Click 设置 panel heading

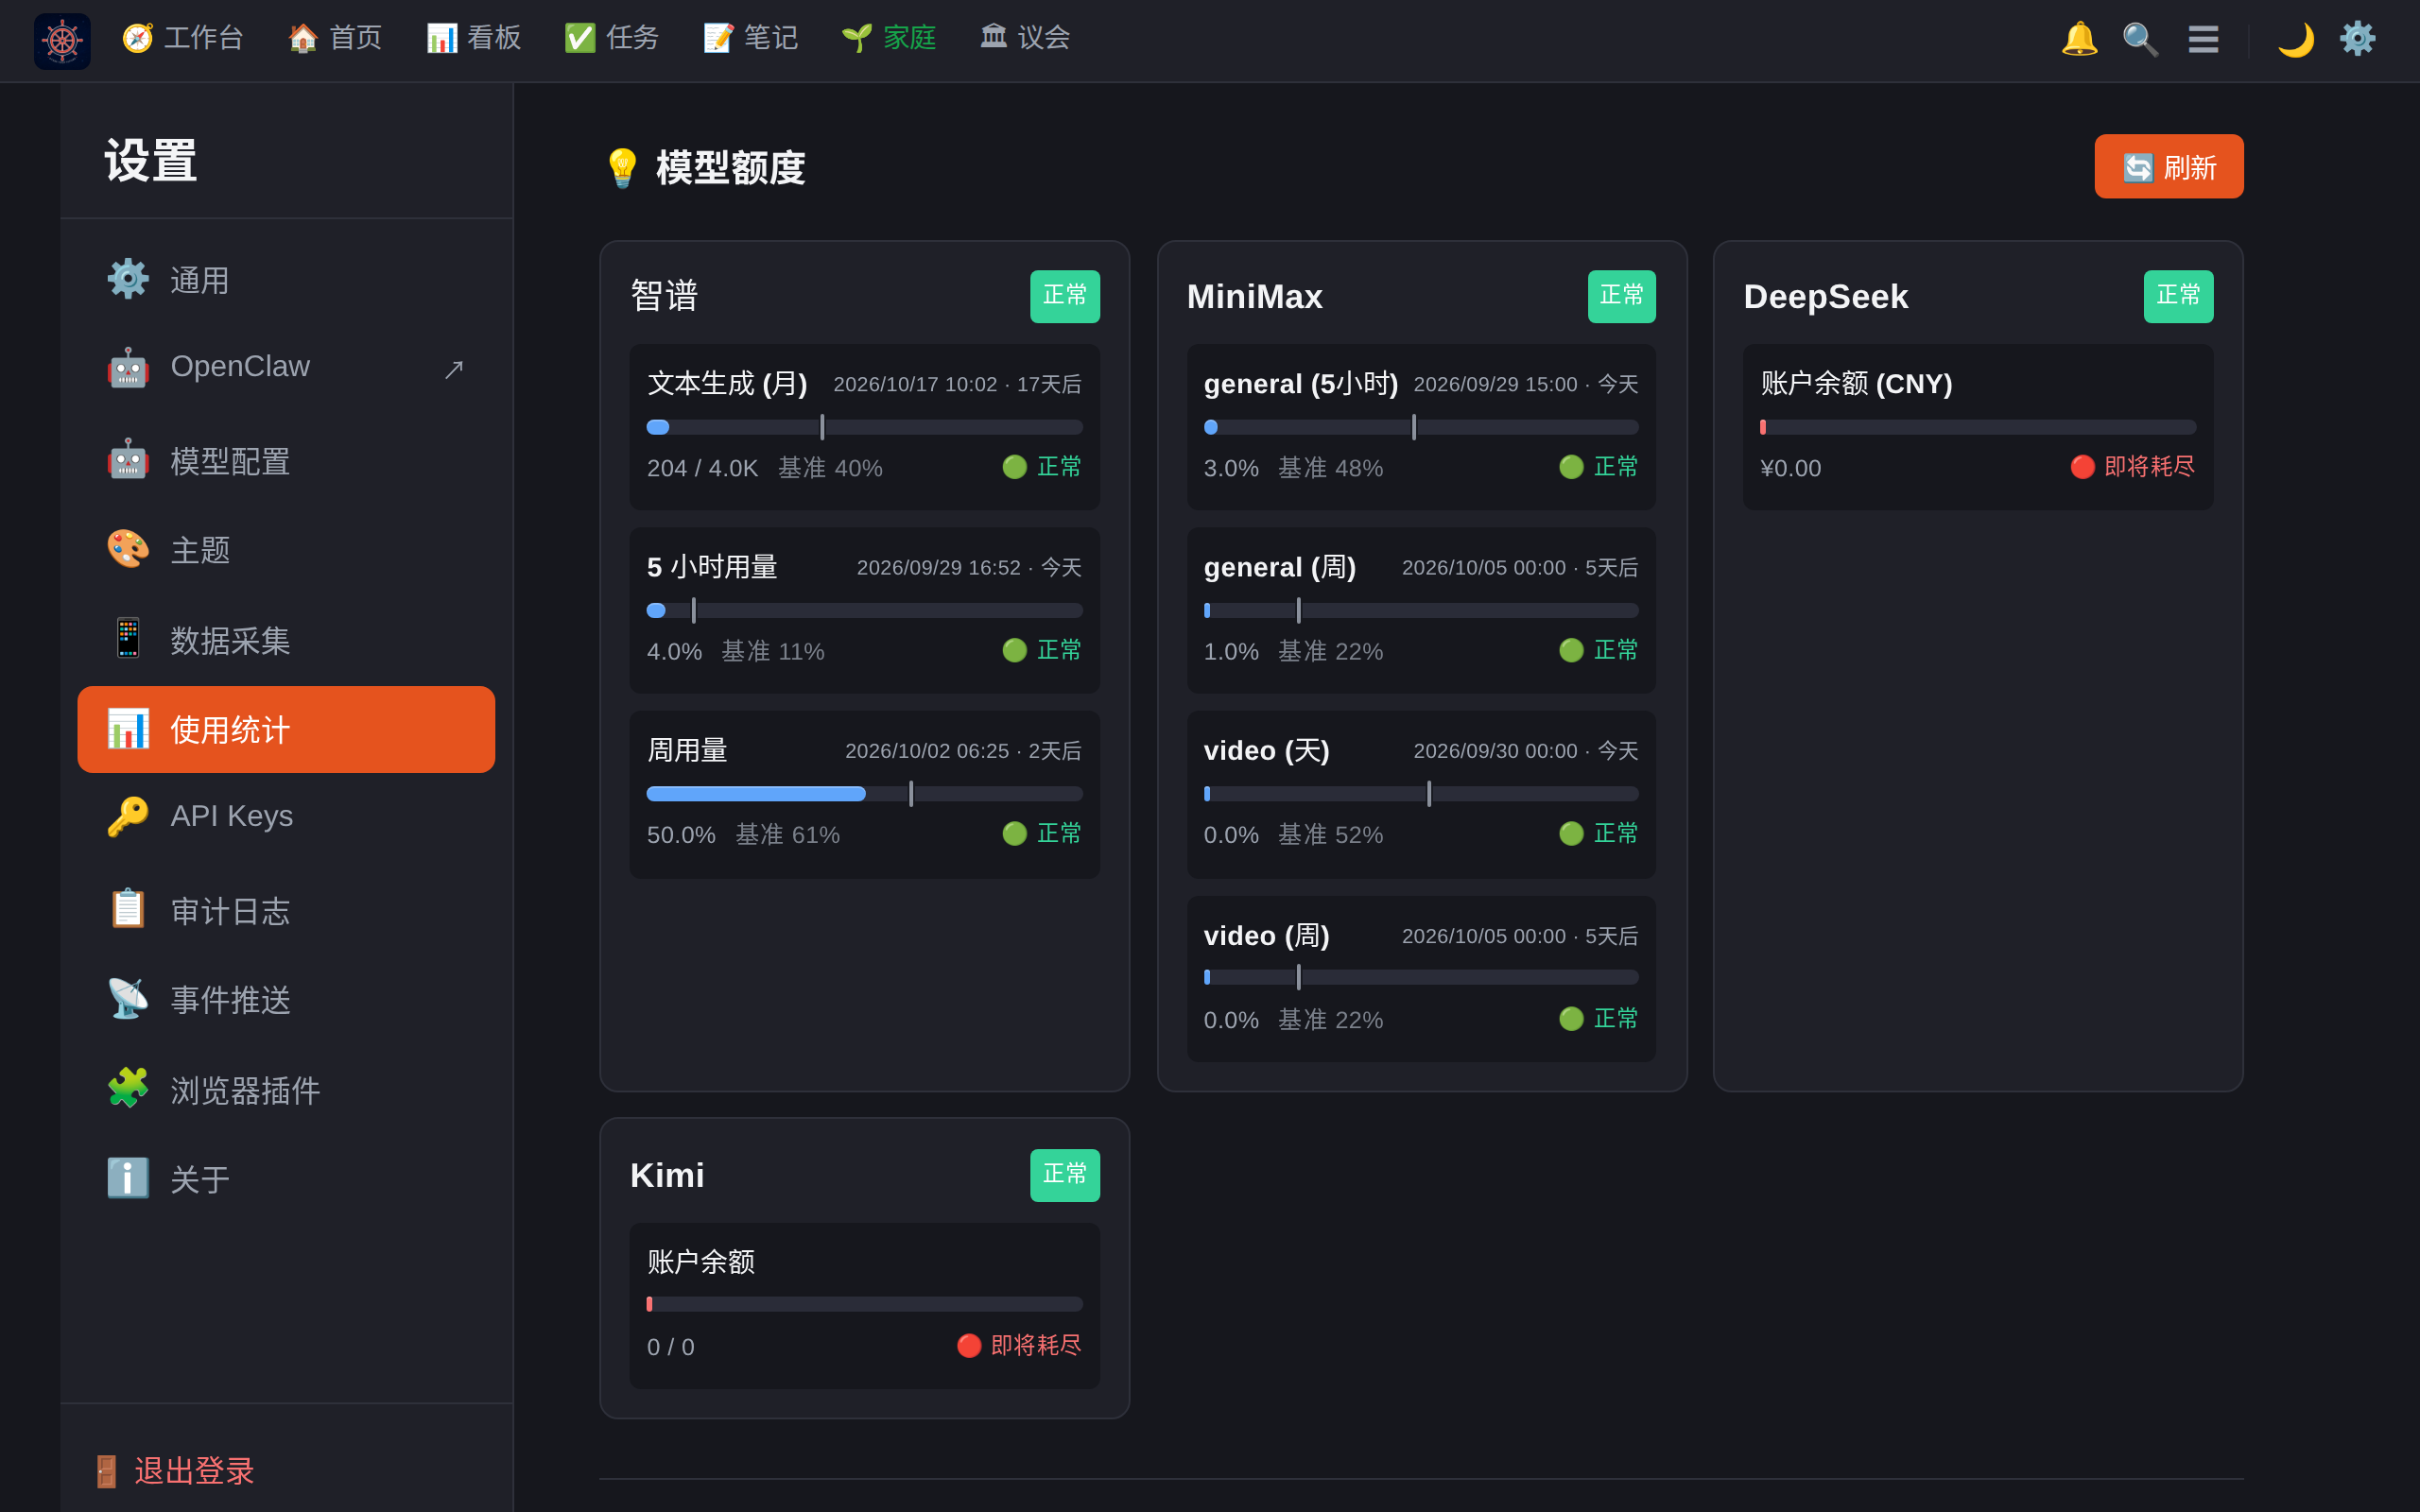coord(151,161)
